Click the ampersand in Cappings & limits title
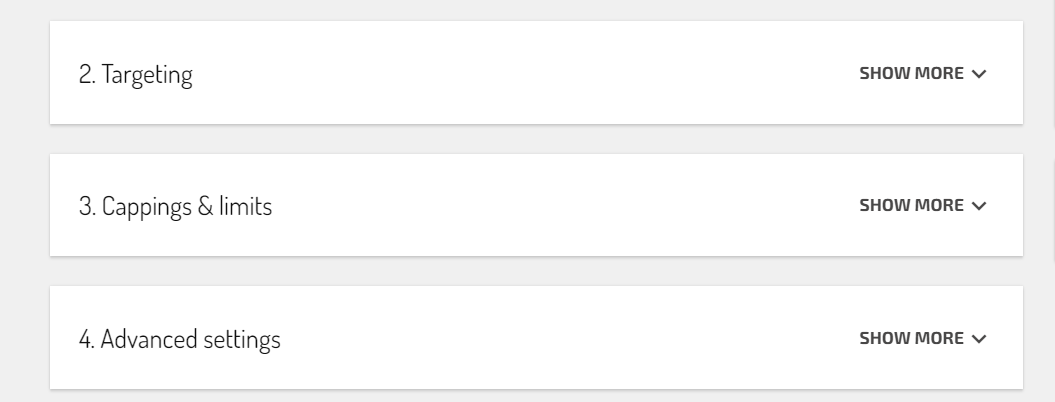The image size is (1055, 402). click(205, 205)
